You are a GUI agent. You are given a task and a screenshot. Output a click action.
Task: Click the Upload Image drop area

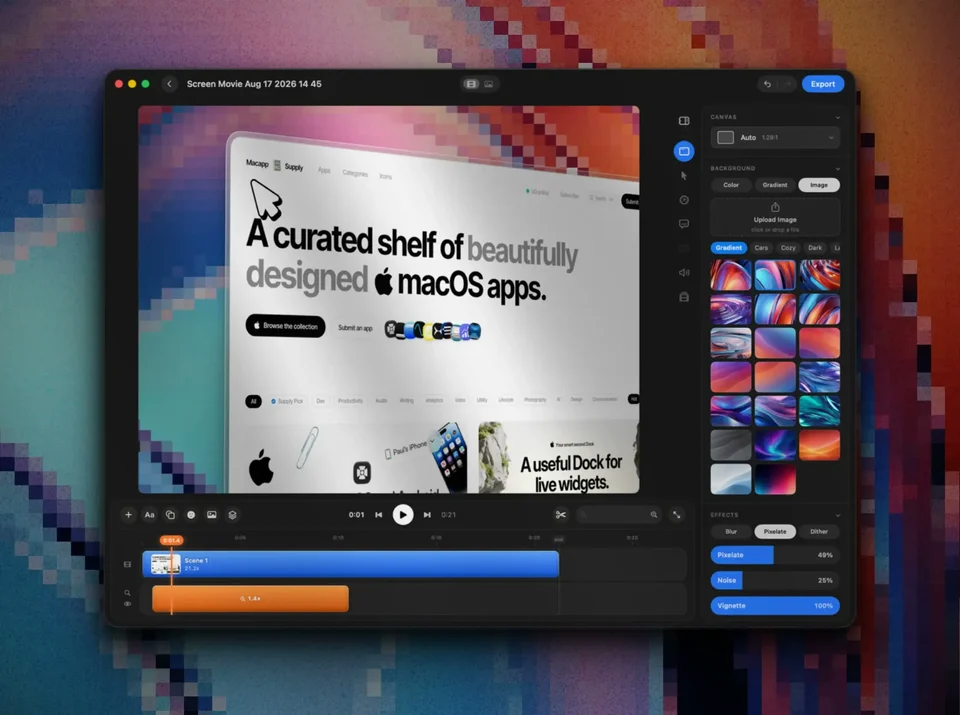[x=775, y=217]
